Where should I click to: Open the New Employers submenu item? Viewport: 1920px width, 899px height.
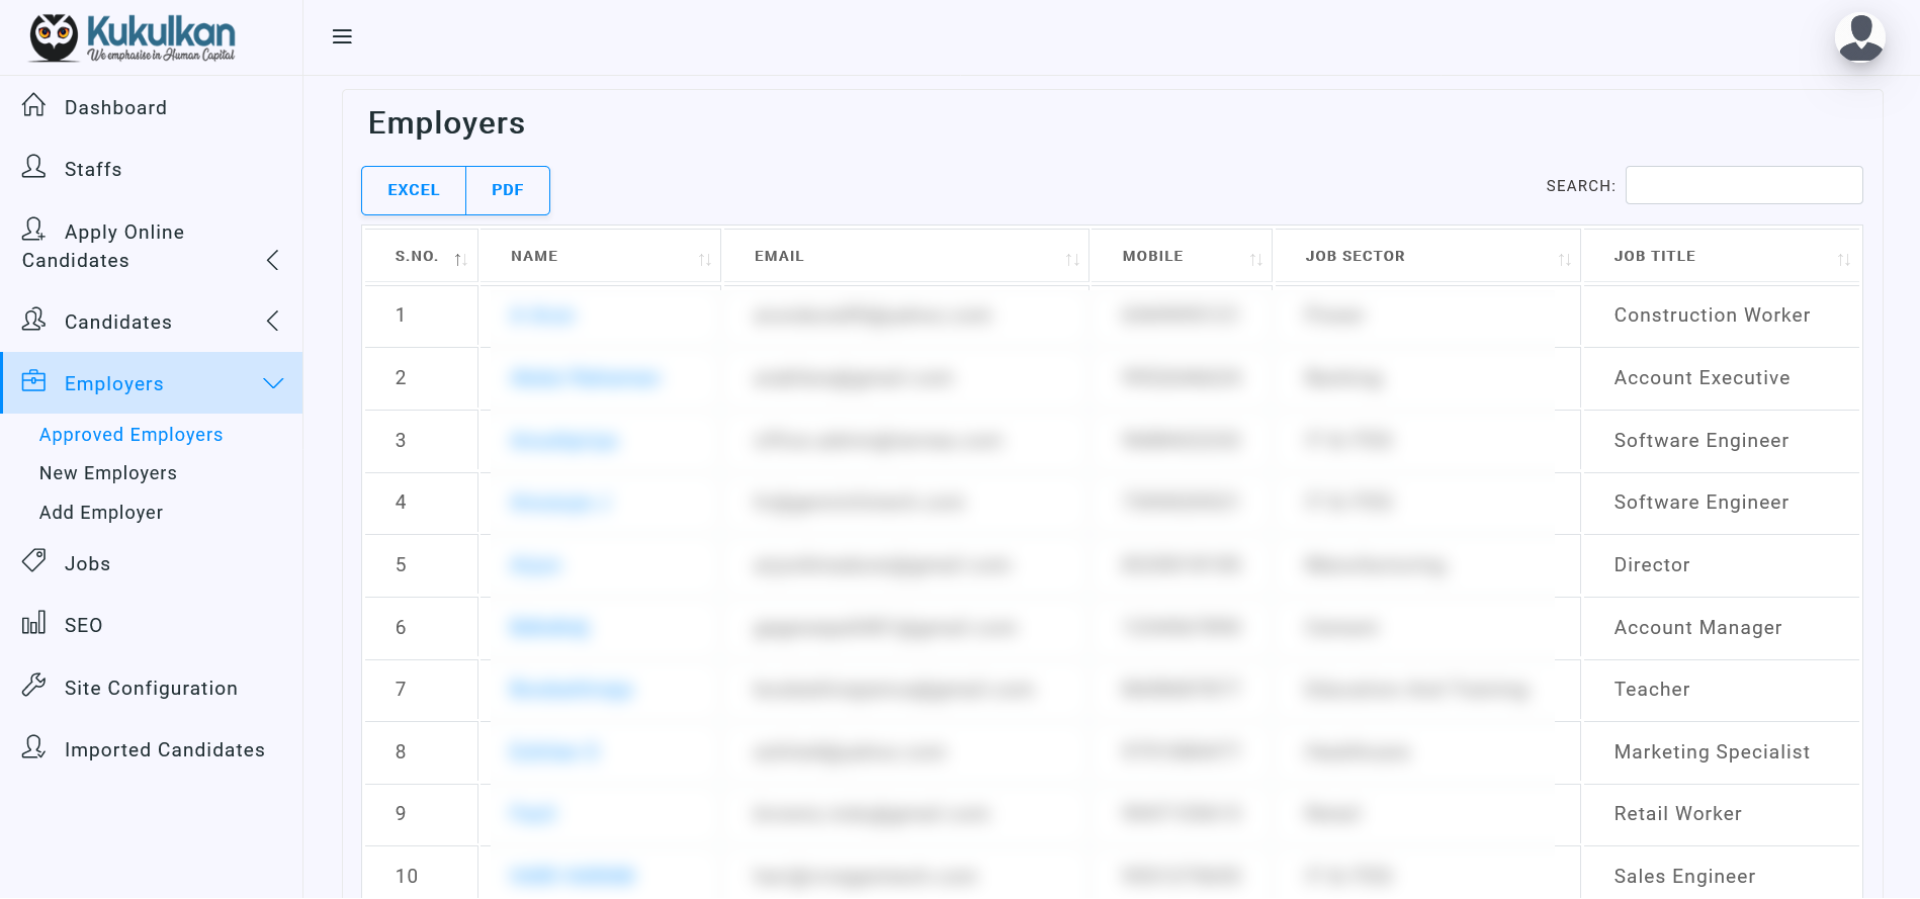point(108,473)
